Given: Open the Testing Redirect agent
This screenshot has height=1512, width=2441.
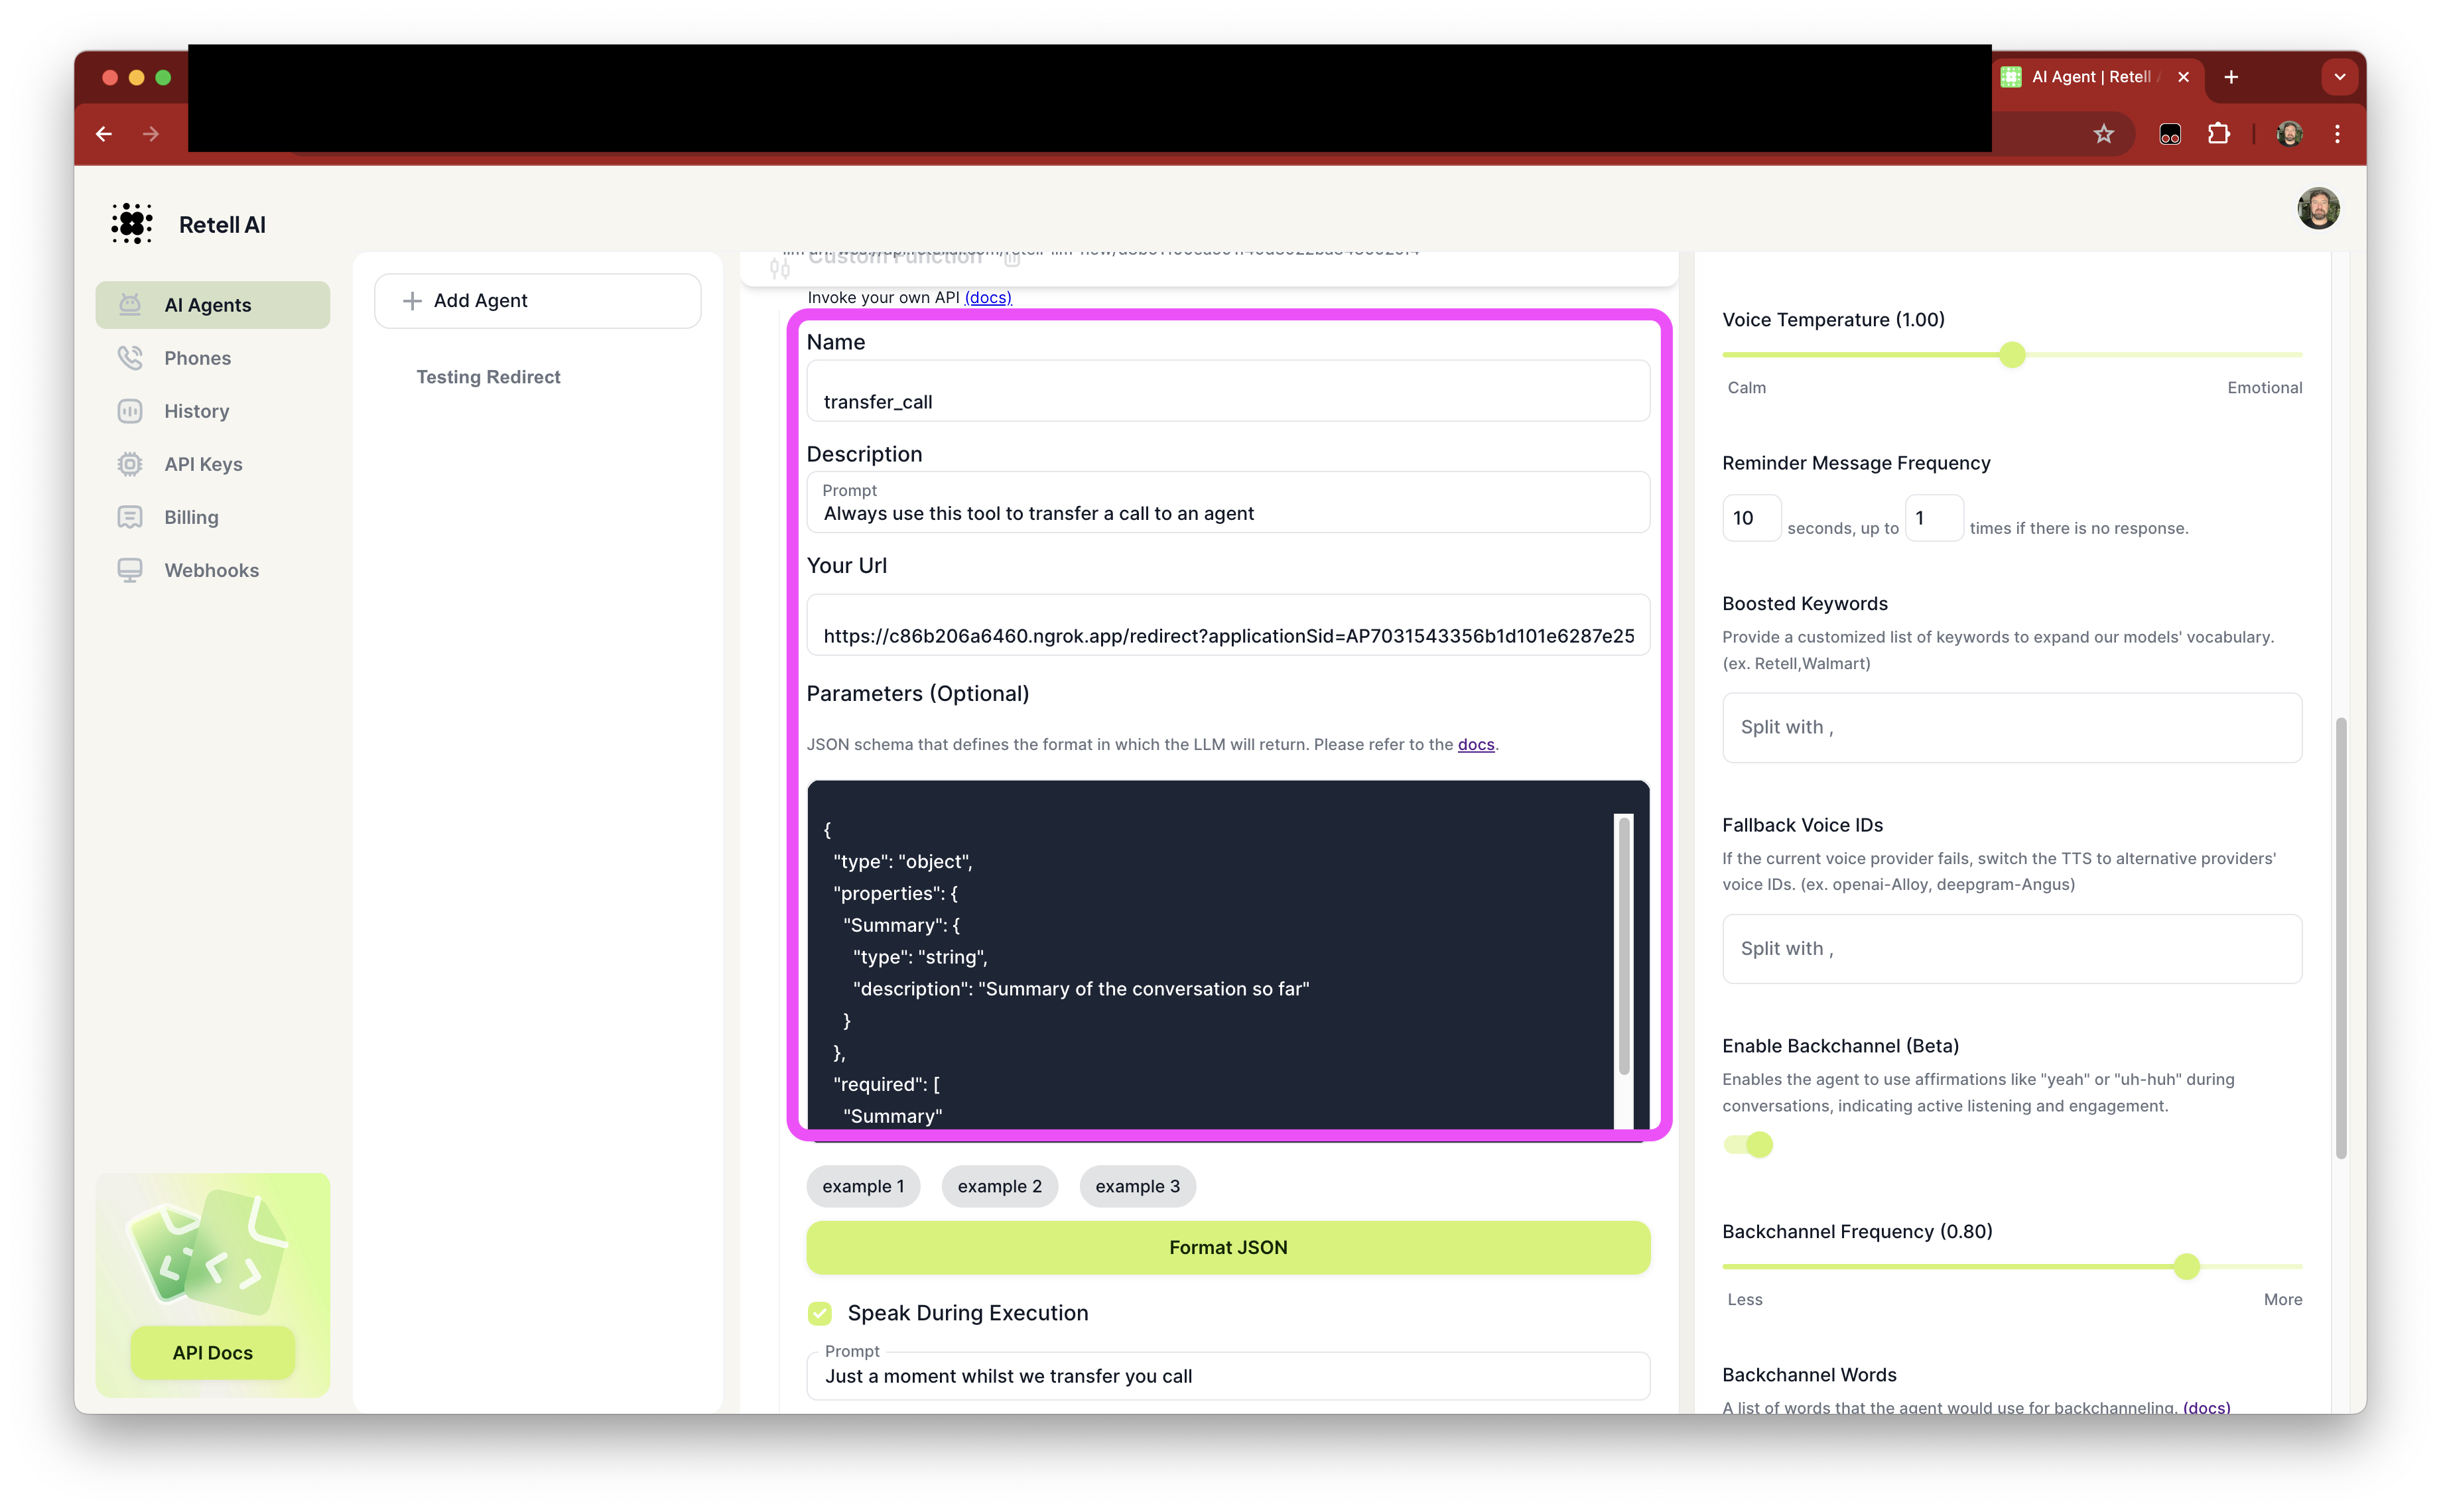Looking at the screenshot, I should (488, 377).
